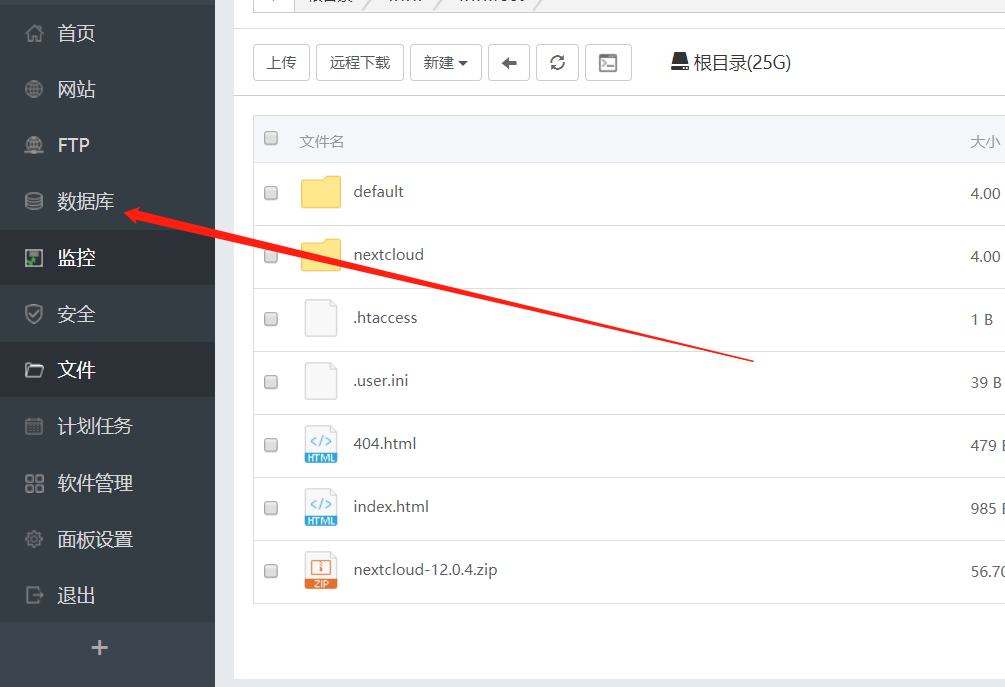Screen dimensions: 1005x687
Task: Open the terminal icon in toolbar
Action: (608, 63)
